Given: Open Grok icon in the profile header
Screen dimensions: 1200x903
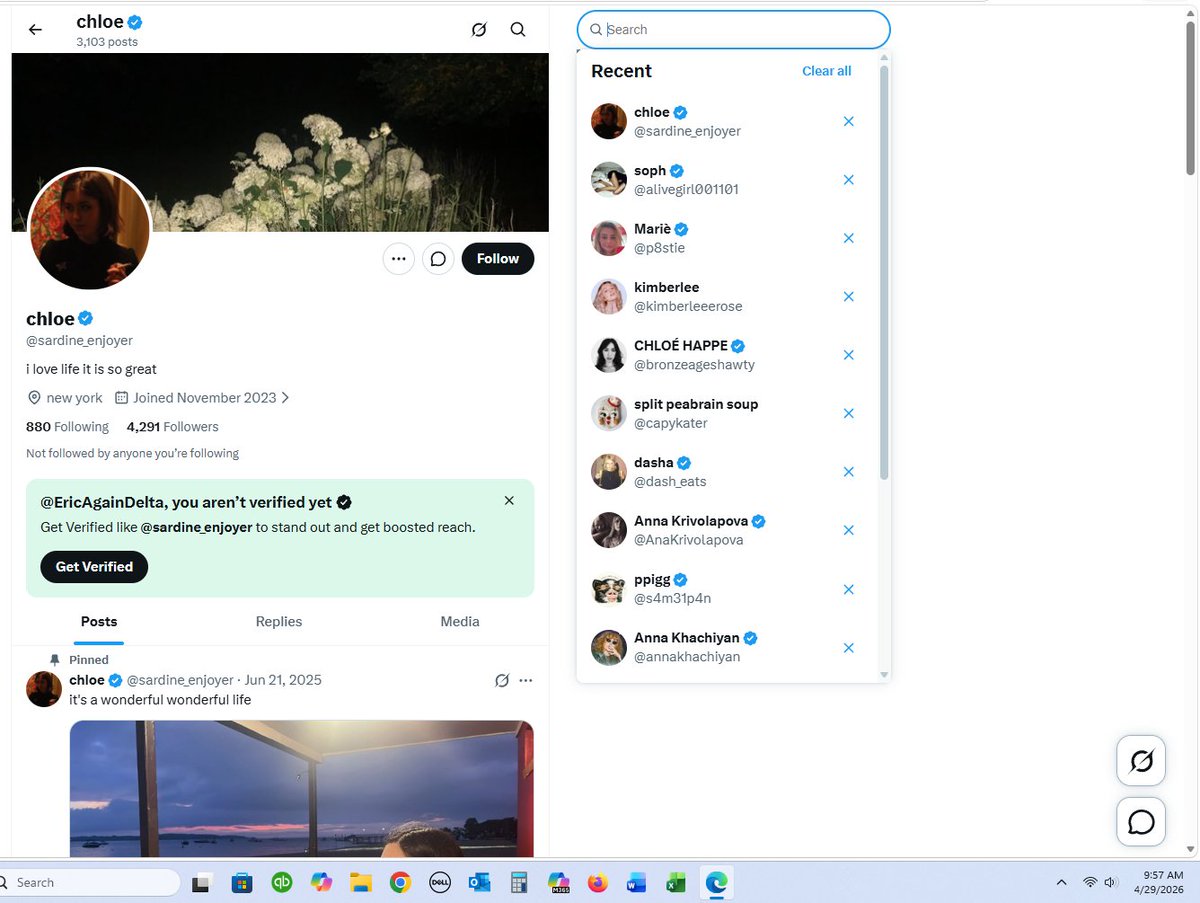Looking at the screenshot, I should coord(479,30).
